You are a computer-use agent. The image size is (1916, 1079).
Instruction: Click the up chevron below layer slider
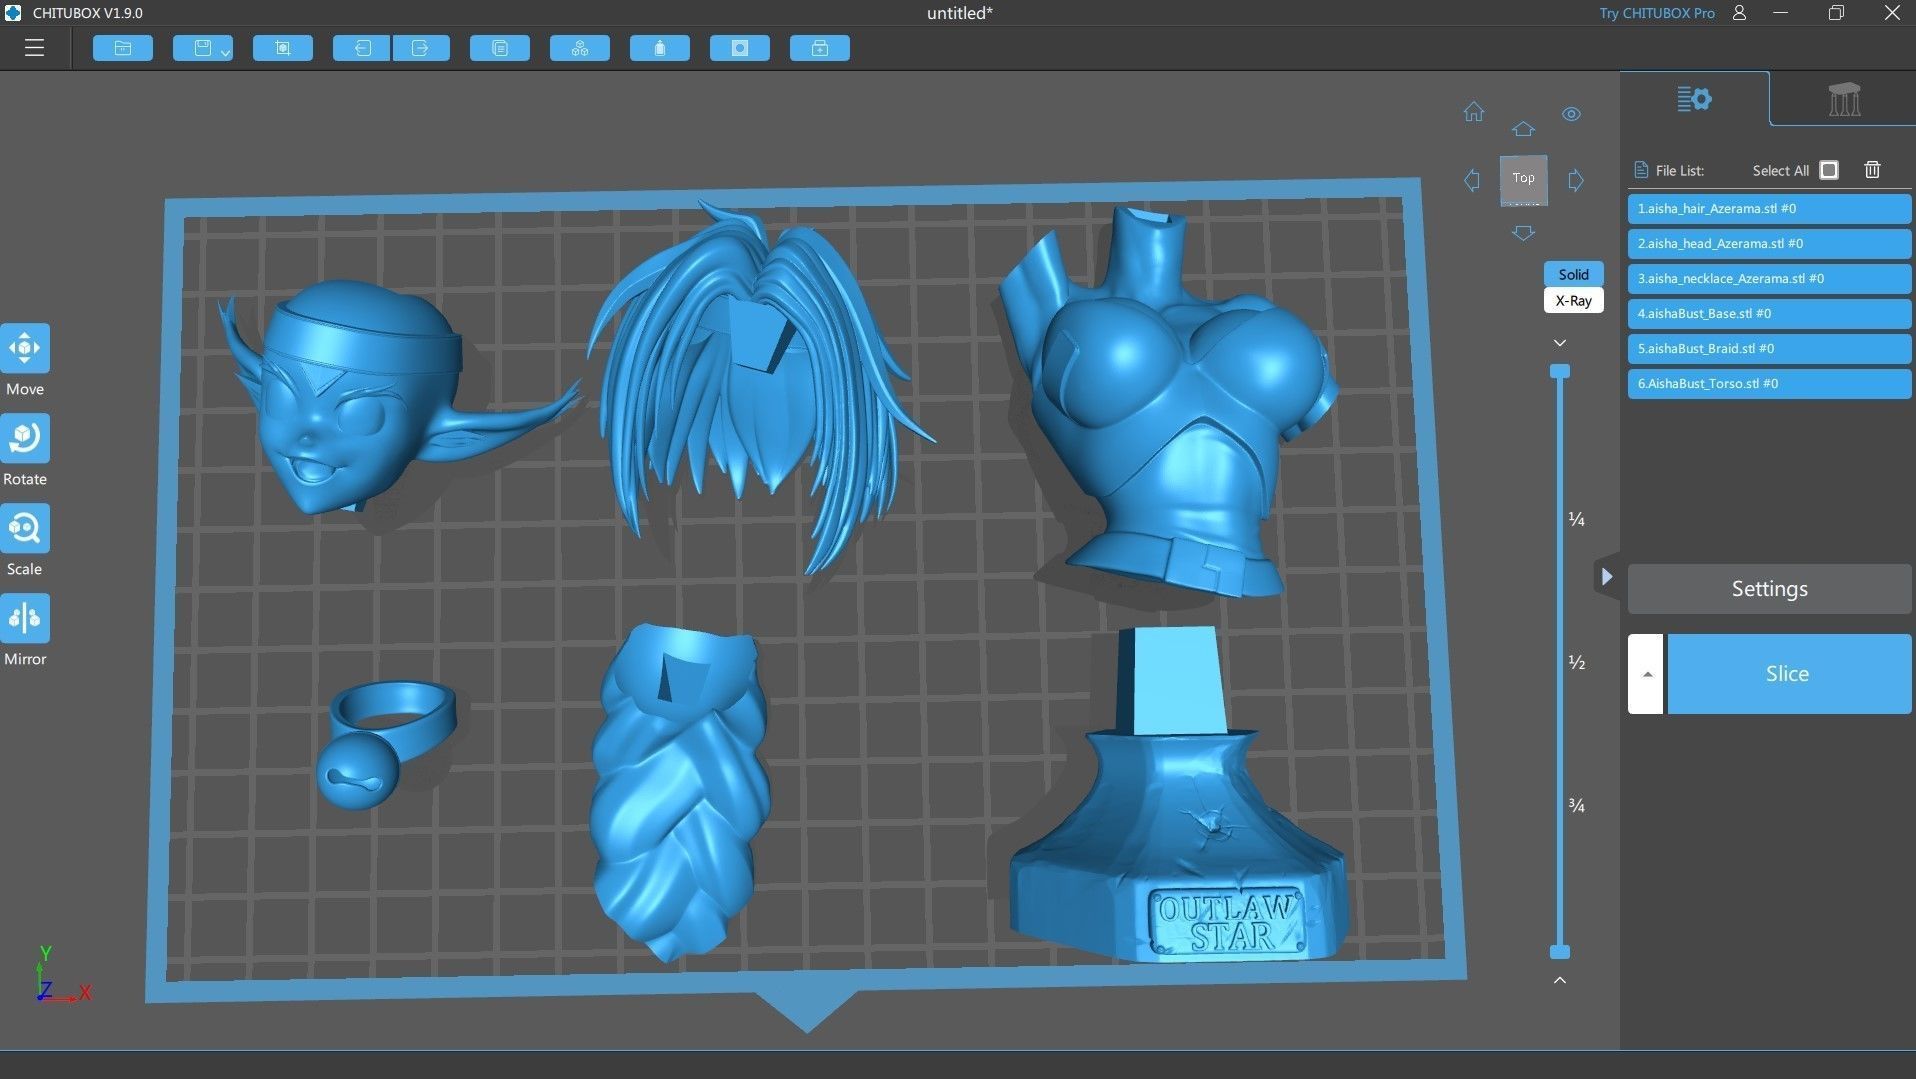pyautogui.click(x=1560, y=980)
